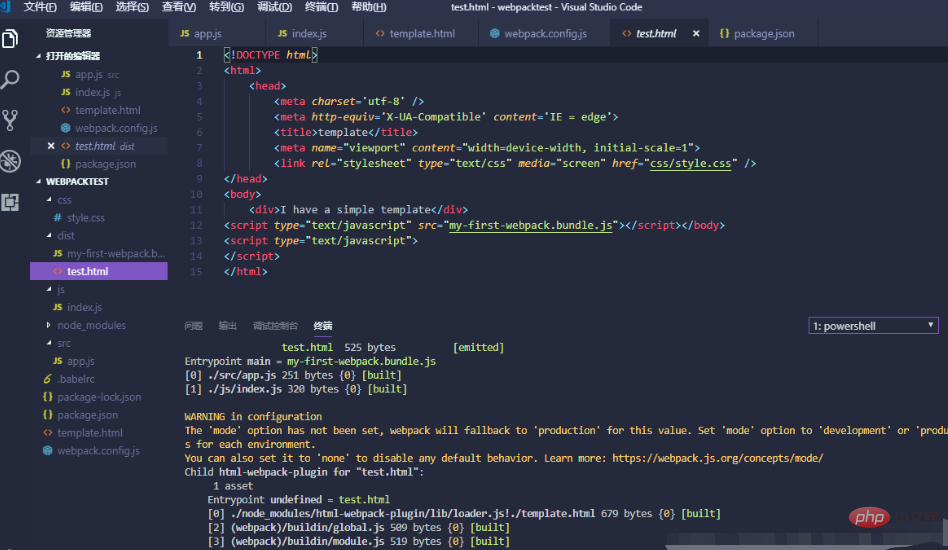The image size is (948, 550).
Task: Open the 文件(F) menu
Action: [40, 7]
